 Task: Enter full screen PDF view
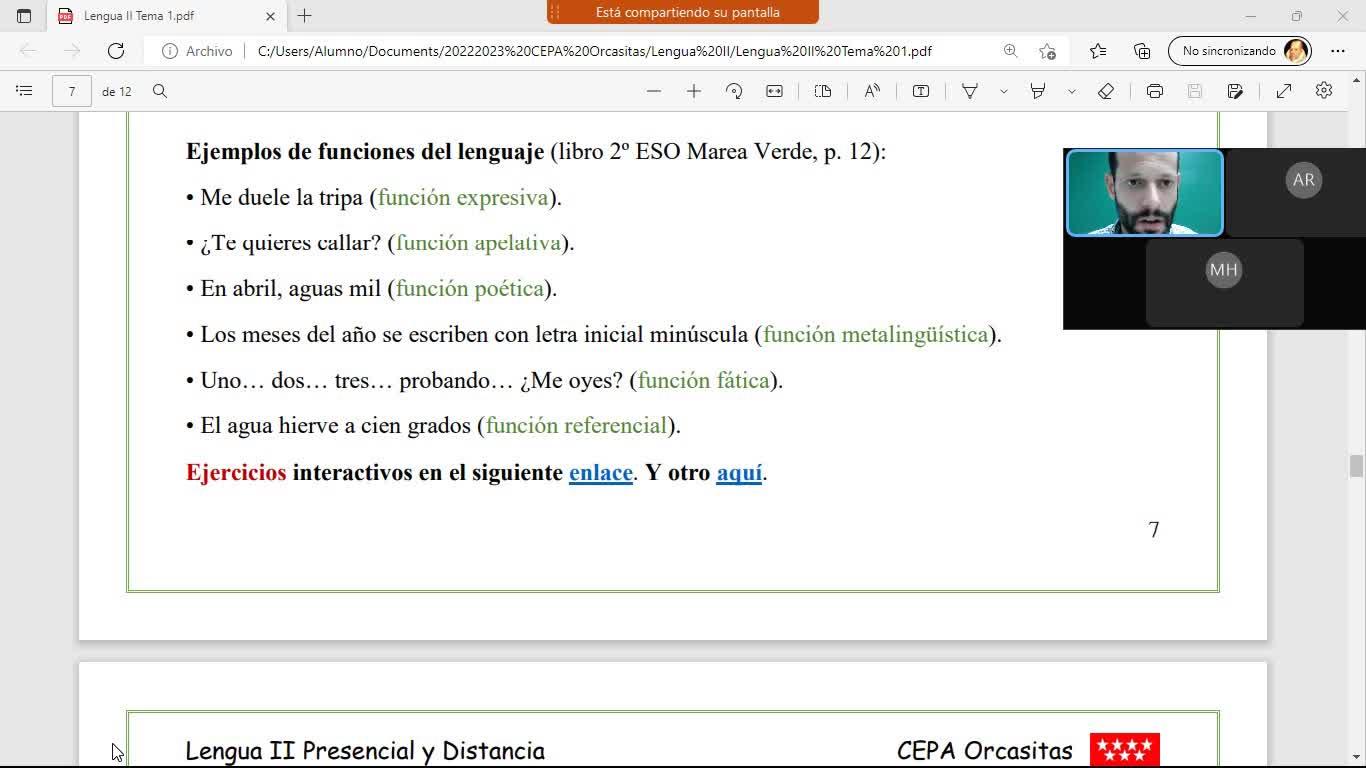1284,91
